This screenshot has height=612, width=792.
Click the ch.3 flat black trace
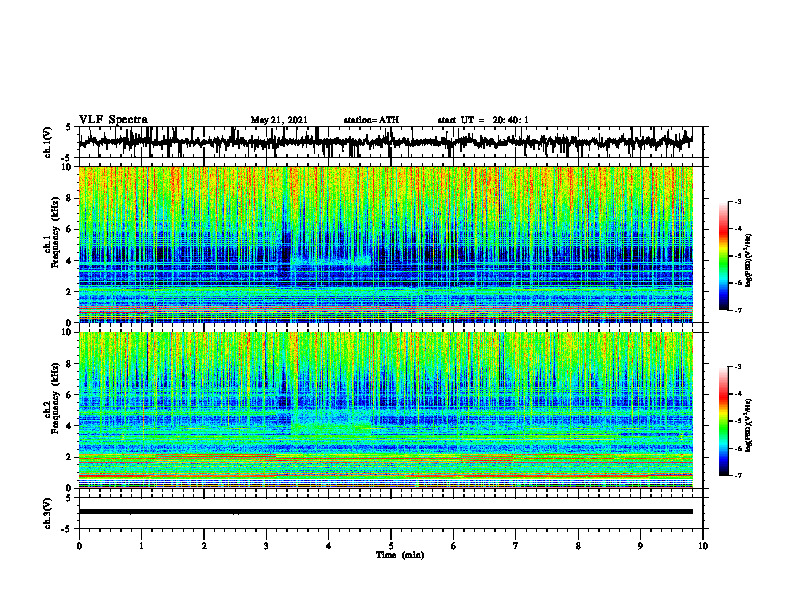(x=385, y=512)
